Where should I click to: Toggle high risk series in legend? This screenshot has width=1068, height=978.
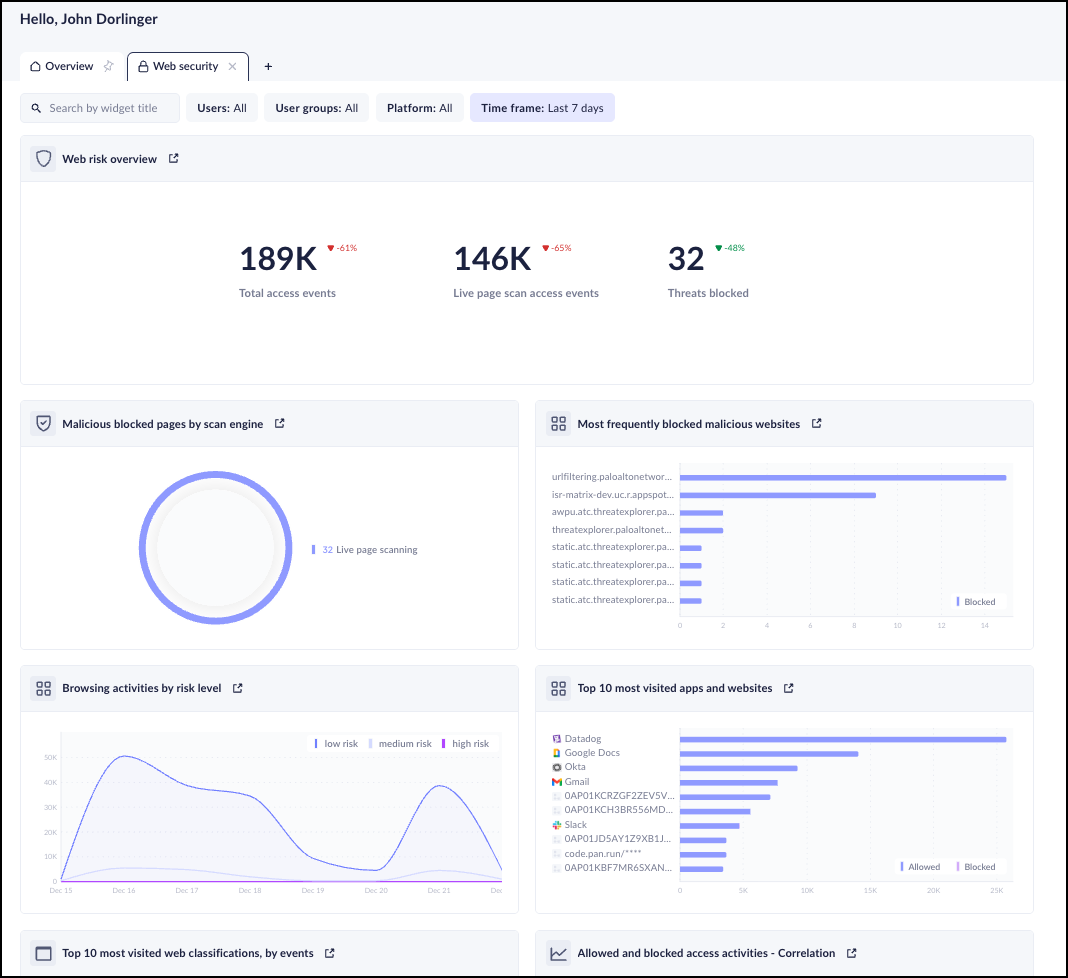465,744
